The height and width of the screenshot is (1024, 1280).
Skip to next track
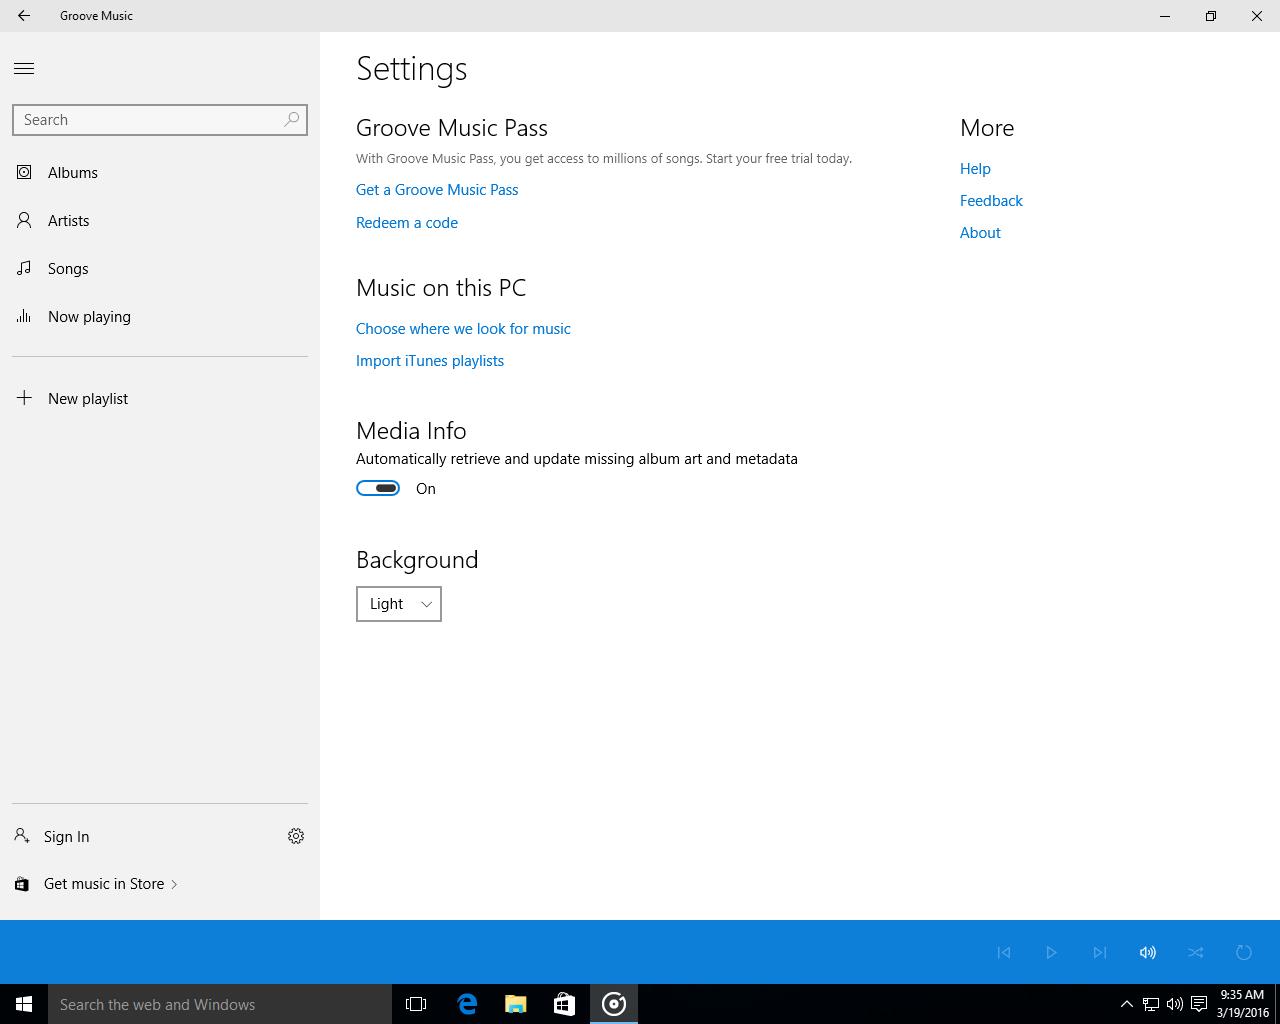pyautogui.click(x=1100, y=952)
